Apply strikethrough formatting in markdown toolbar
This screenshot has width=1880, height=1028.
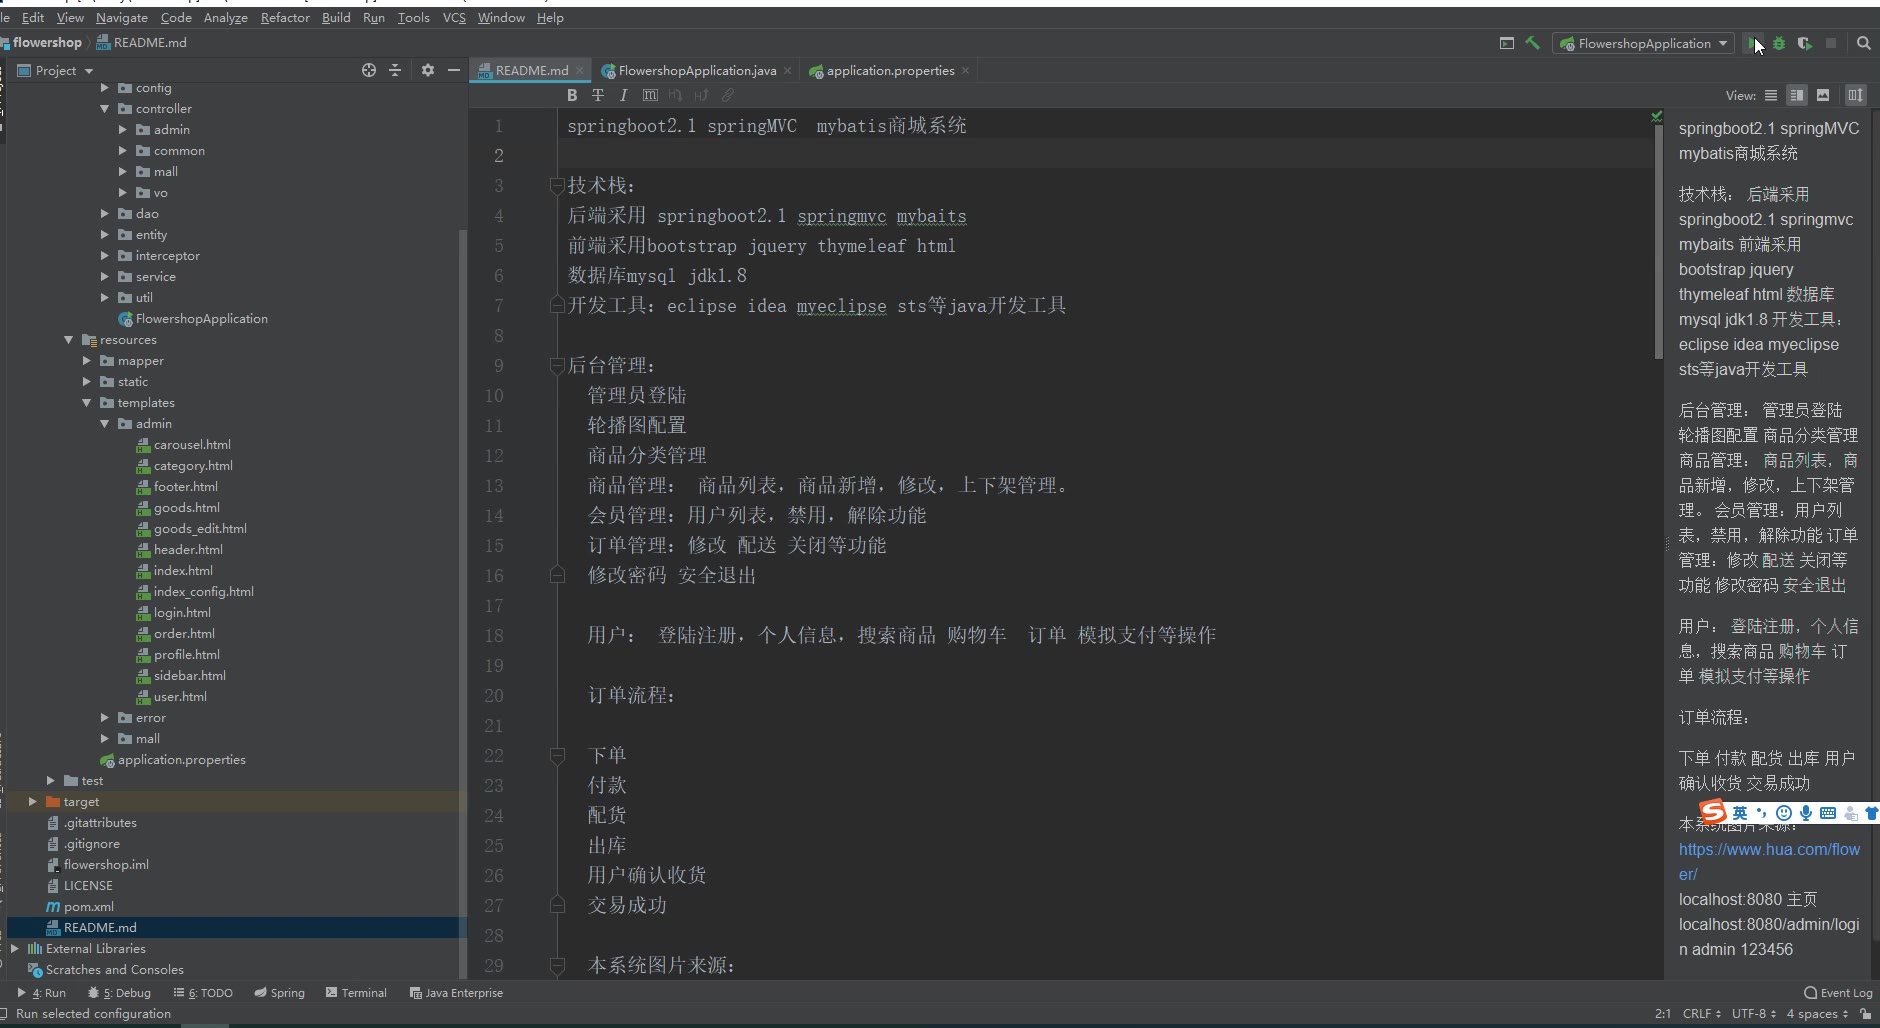coord(598,95)
